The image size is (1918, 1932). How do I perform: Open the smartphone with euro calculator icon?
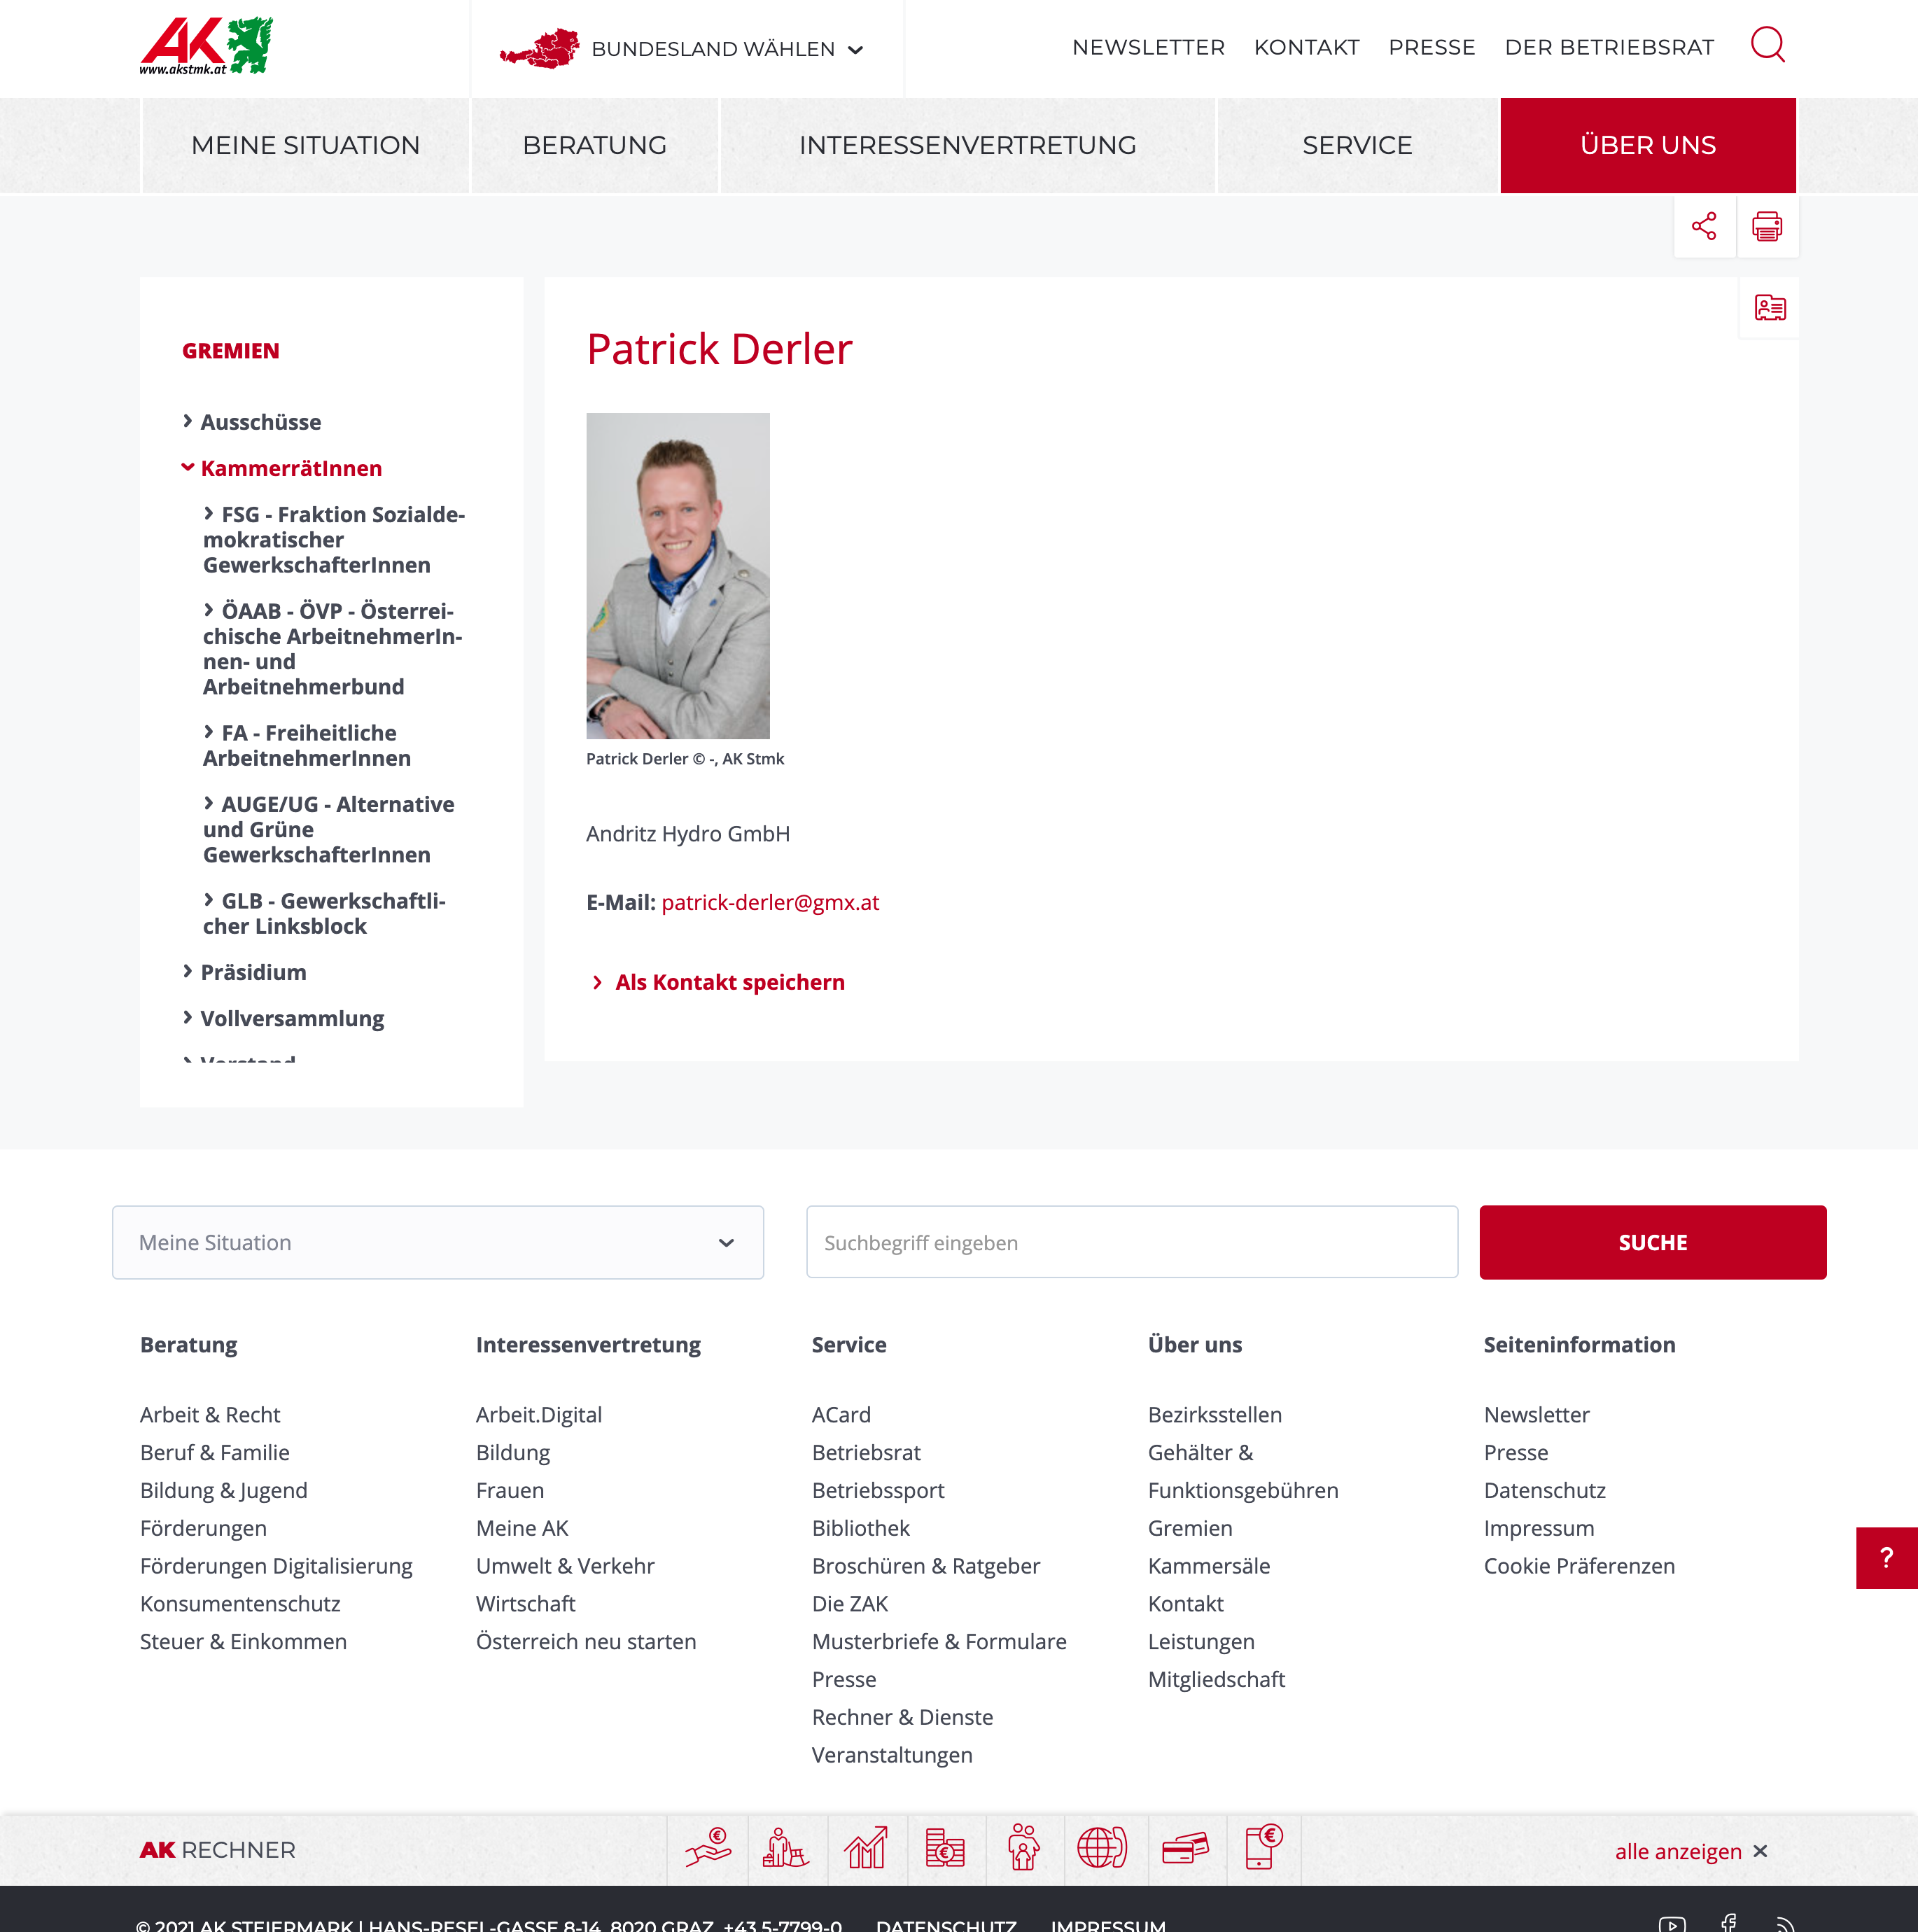pyautogui.click(x=1263, y=1849)
